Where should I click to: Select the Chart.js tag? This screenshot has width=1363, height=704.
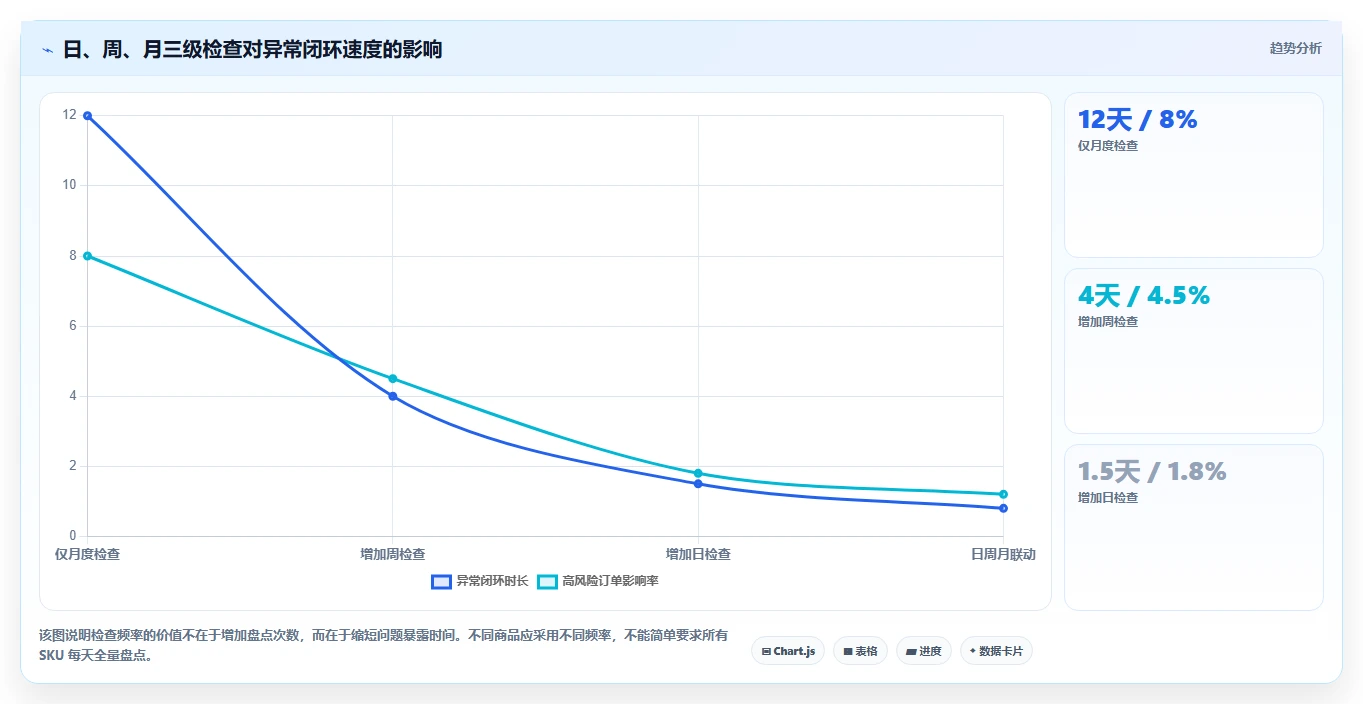point(788,651)
